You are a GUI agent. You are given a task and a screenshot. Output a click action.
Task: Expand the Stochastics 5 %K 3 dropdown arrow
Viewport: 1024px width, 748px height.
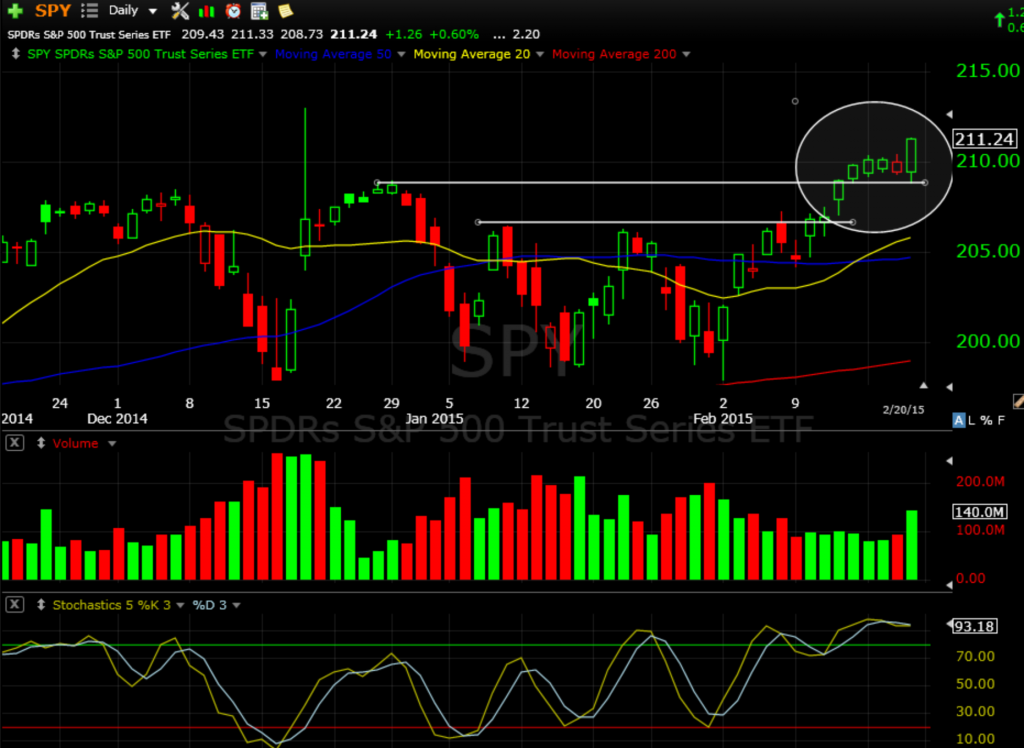[180, 606]
